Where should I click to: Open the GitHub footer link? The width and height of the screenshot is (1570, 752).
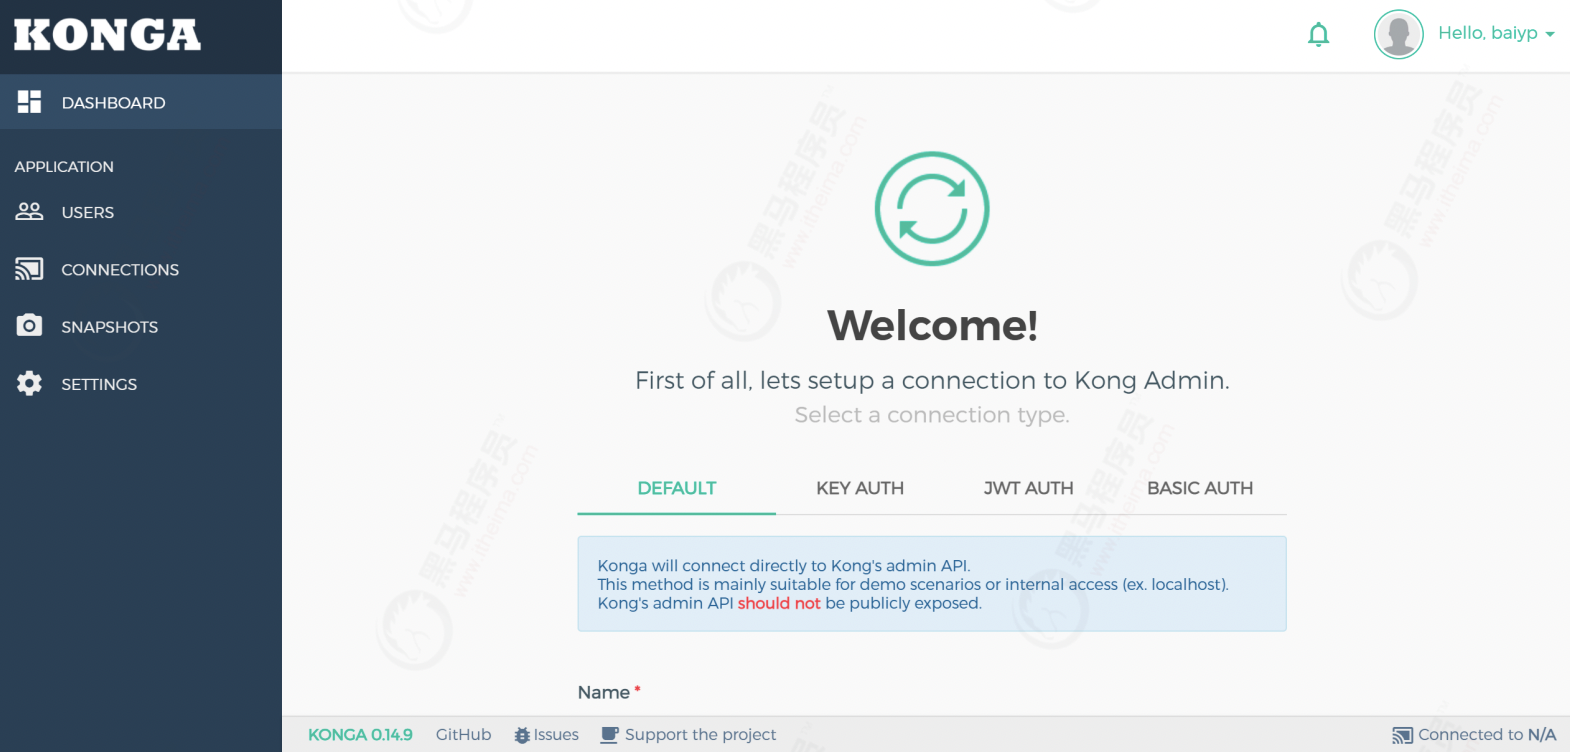pyautogui.click(x=463, y=735)
